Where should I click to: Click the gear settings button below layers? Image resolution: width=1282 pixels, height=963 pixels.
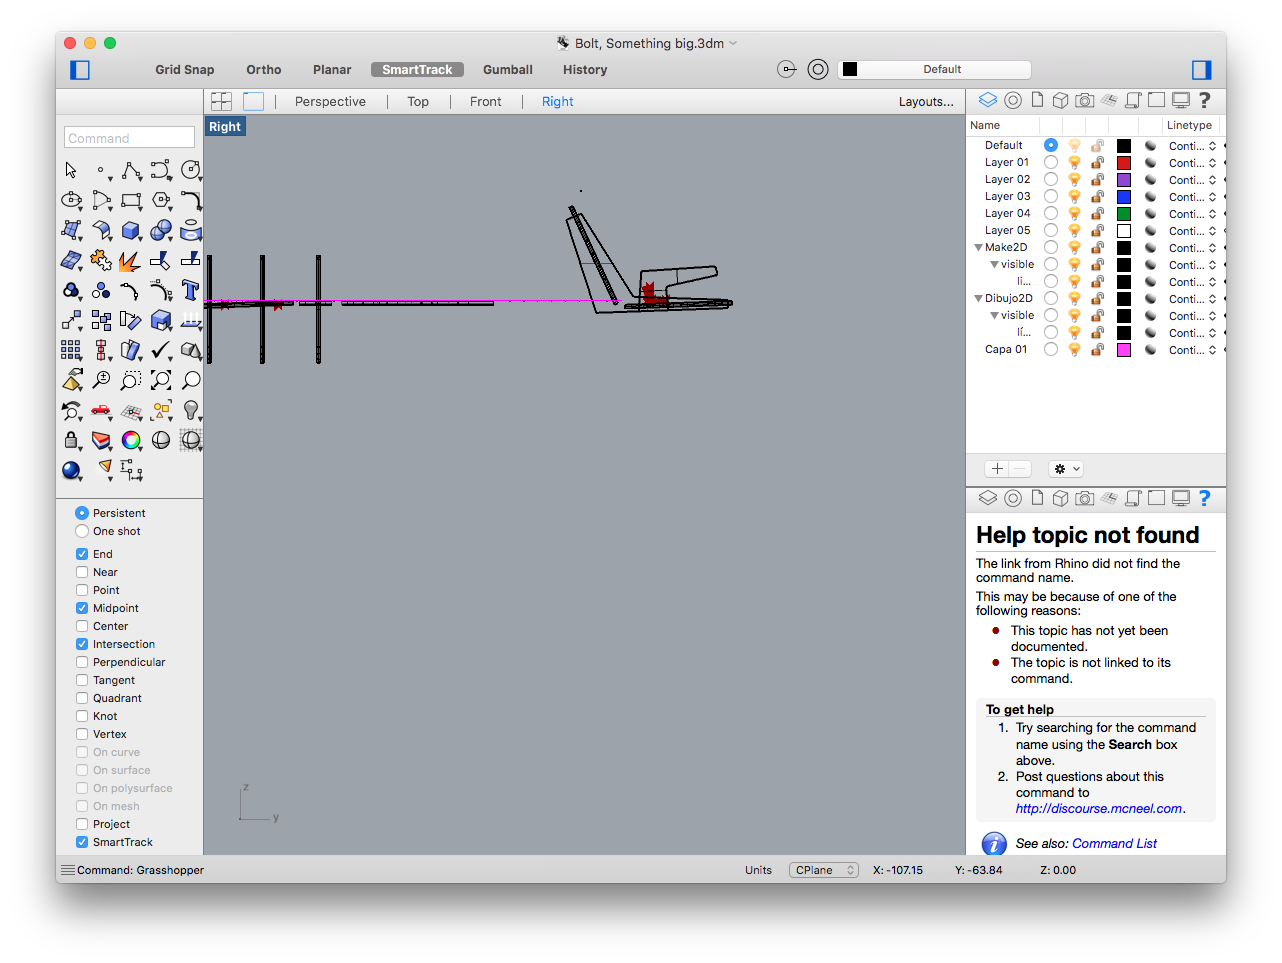(1066, 469)
